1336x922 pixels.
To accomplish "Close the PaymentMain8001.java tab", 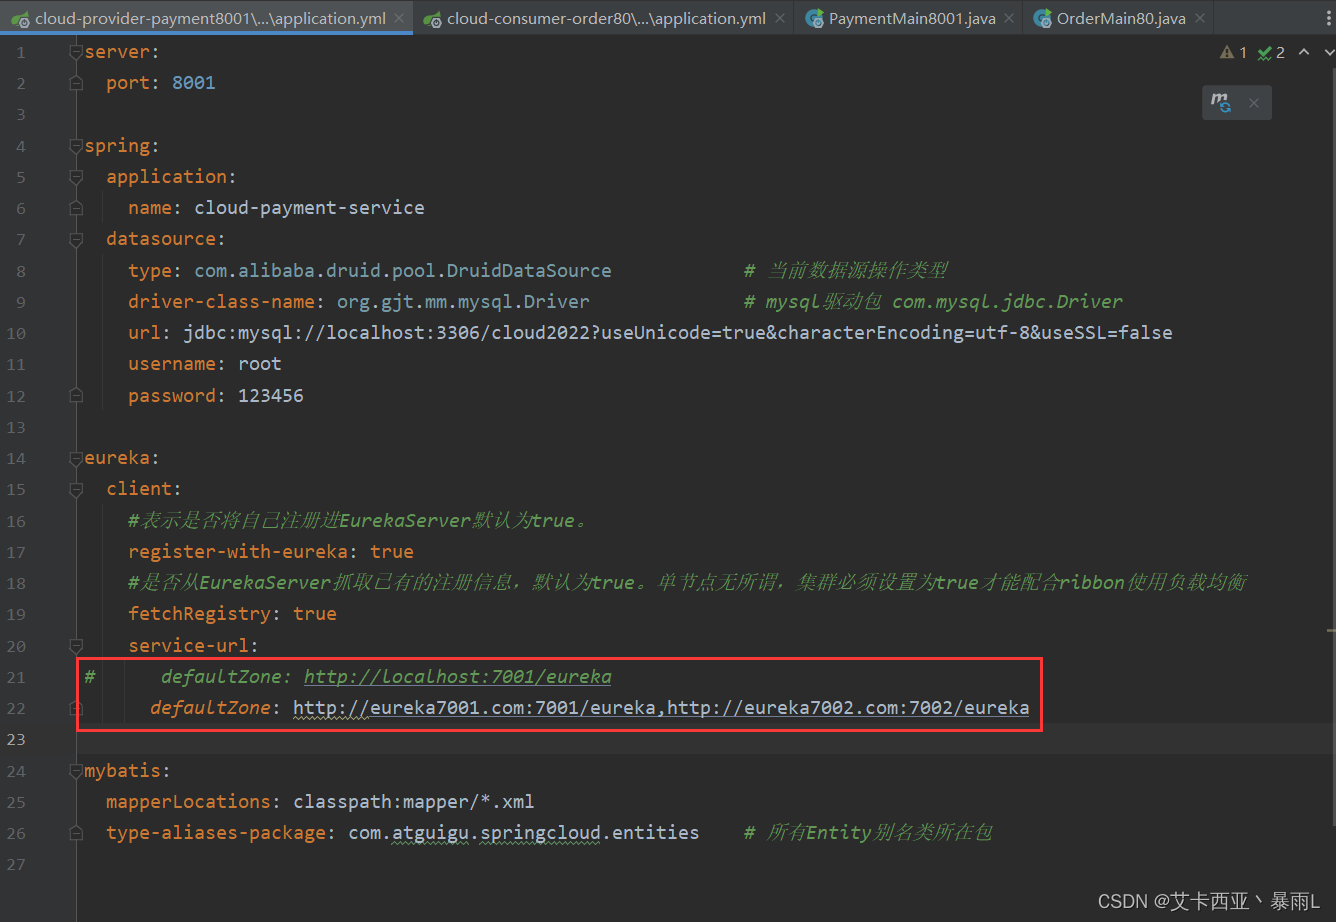I will (1009, 19).
